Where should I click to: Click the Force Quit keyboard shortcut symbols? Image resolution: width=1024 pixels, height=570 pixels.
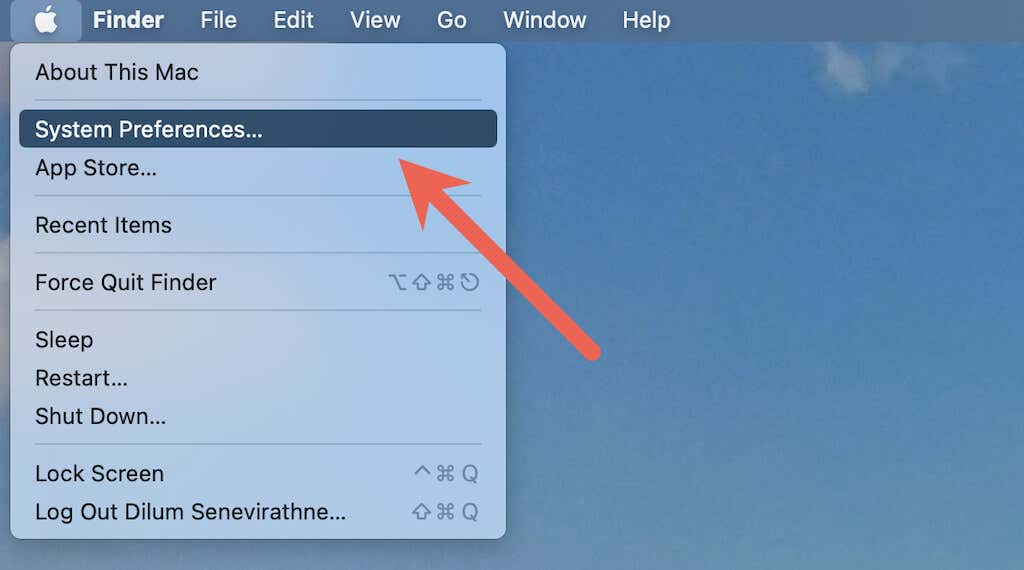[434, 282]
